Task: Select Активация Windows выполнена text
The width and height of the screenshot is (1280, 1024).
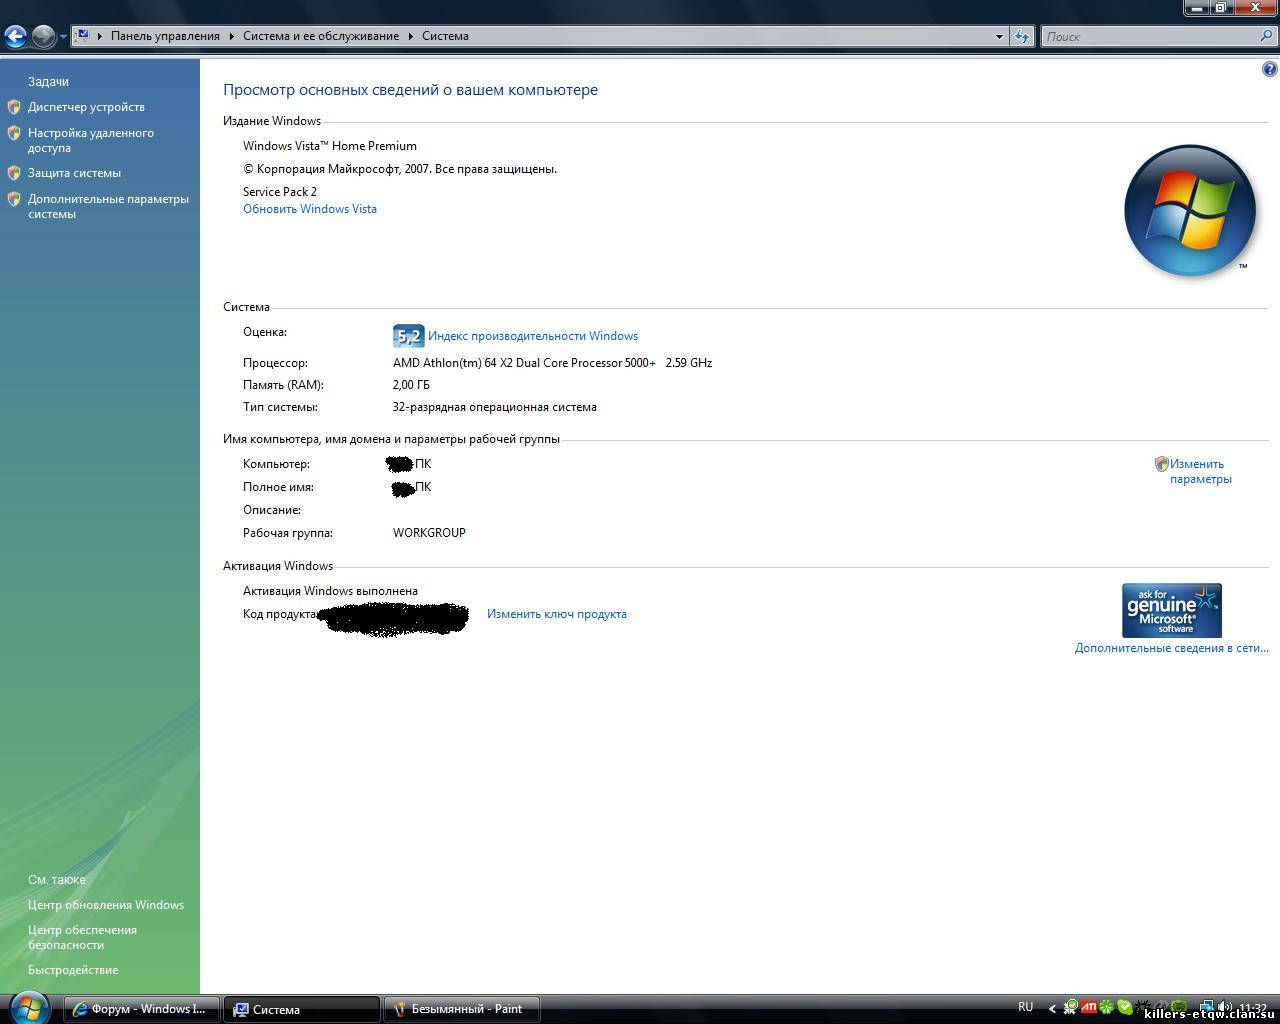Action: pyautogui.click(x=330, y=591)
